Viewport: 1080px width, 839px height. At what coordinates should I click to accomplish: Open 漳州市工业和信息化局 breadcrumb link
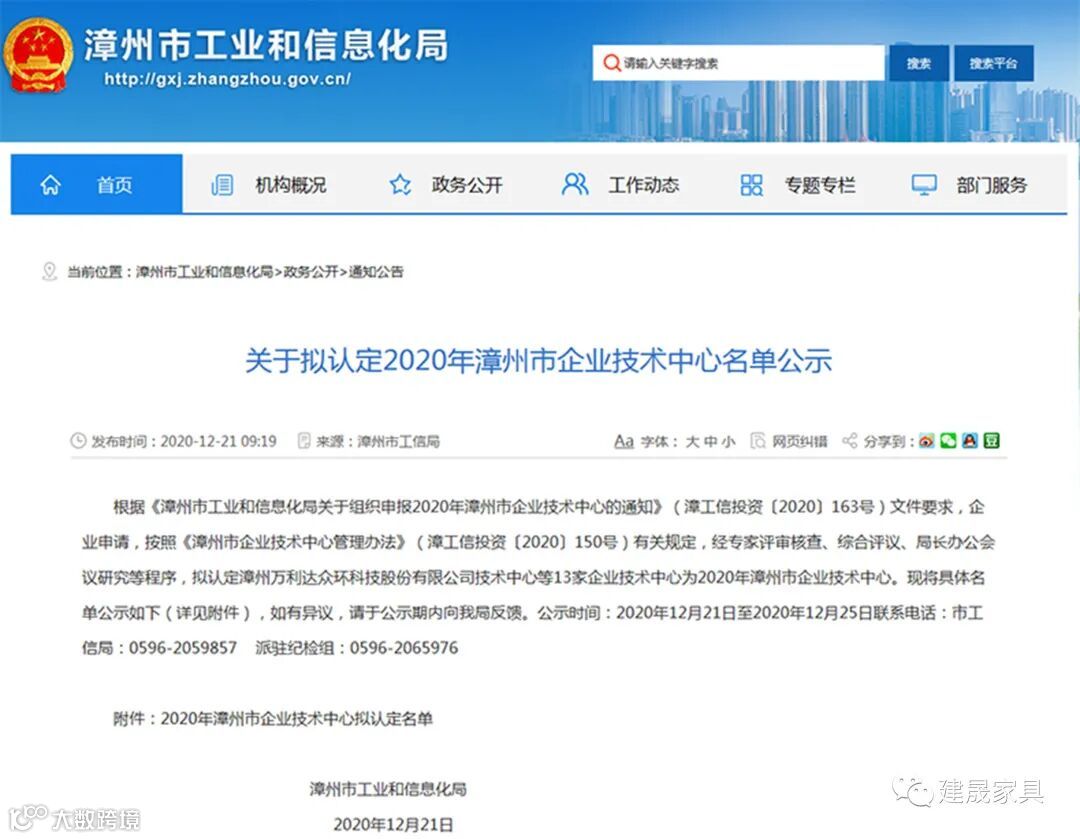205,272
